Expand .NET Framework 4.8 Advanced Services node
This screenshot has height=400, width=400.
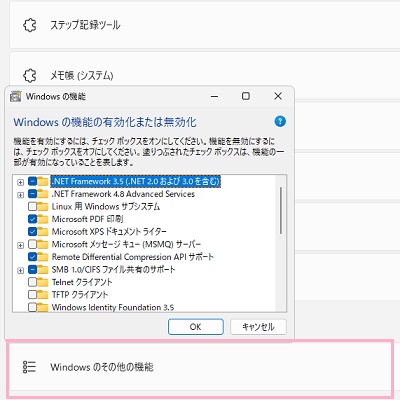(21, 195)
